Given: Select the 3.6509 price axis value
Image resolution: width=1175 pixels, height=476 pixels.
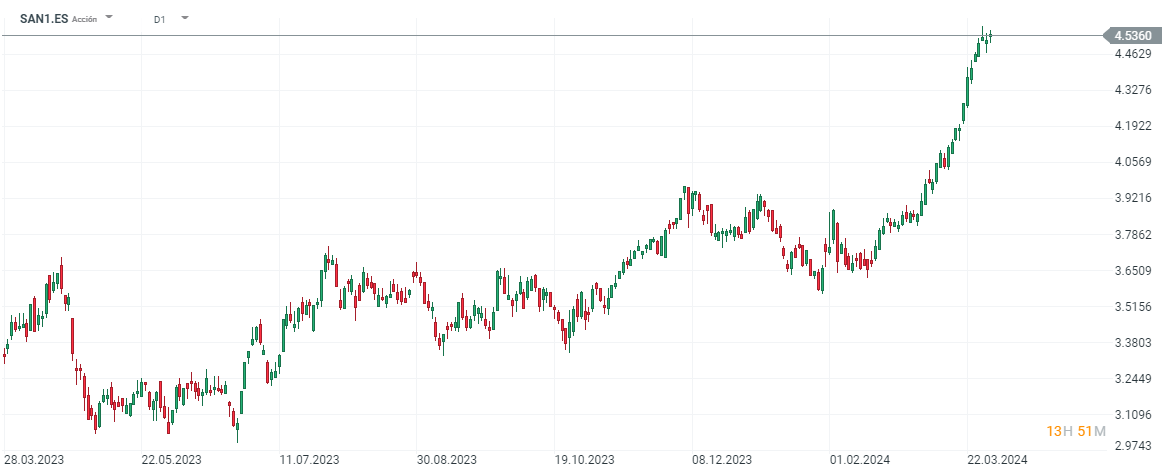Looking at the screenshot, I should 1131,271.
